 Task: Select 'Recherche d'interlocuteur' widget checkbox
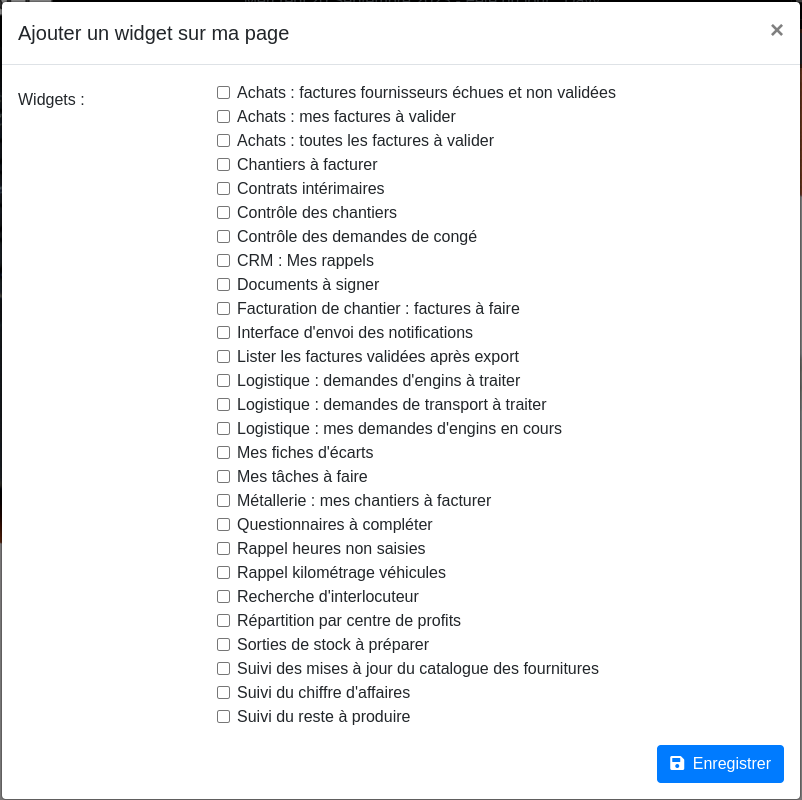[x=224, y=597]
